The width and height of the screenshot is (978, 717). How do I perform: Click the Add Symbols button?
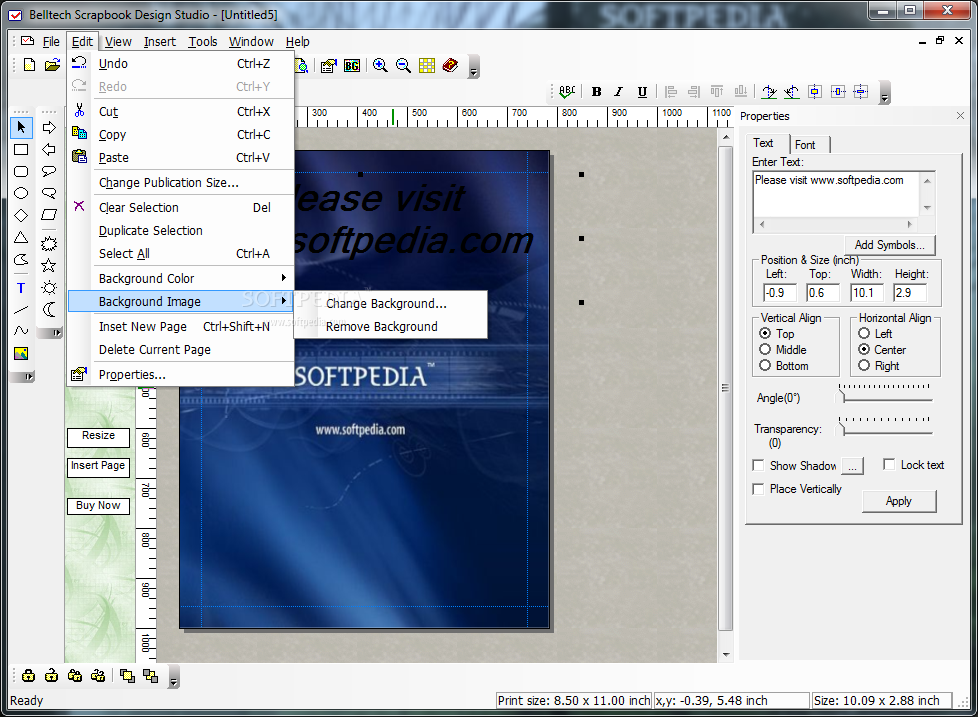tap(889, 245)
